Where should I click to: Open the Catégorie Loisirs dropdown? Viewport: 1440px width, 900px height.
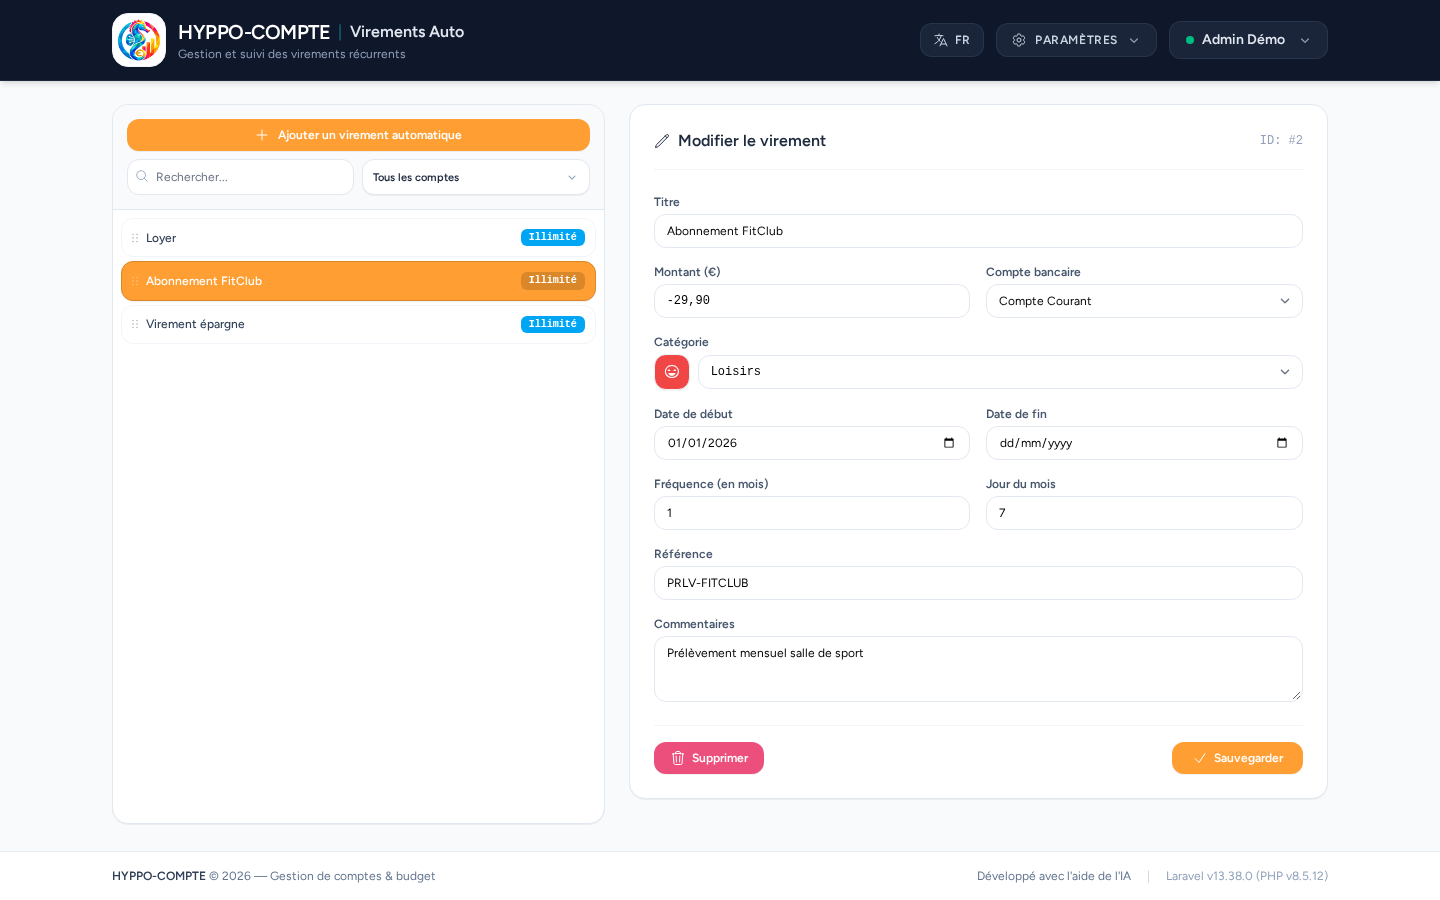point(1000,372)
